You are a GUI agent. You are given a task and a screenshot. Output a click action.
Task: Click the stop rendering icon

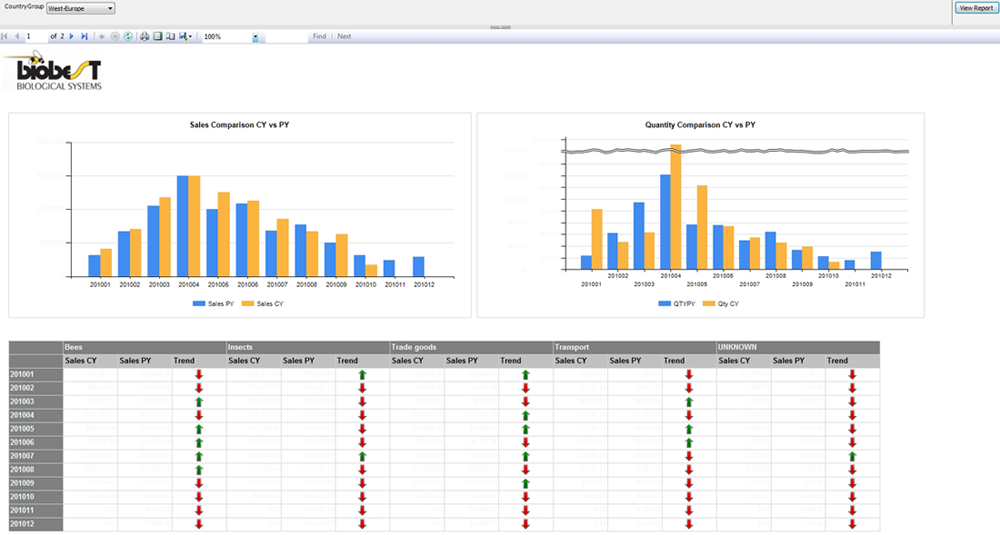click(x=115, y=36)
